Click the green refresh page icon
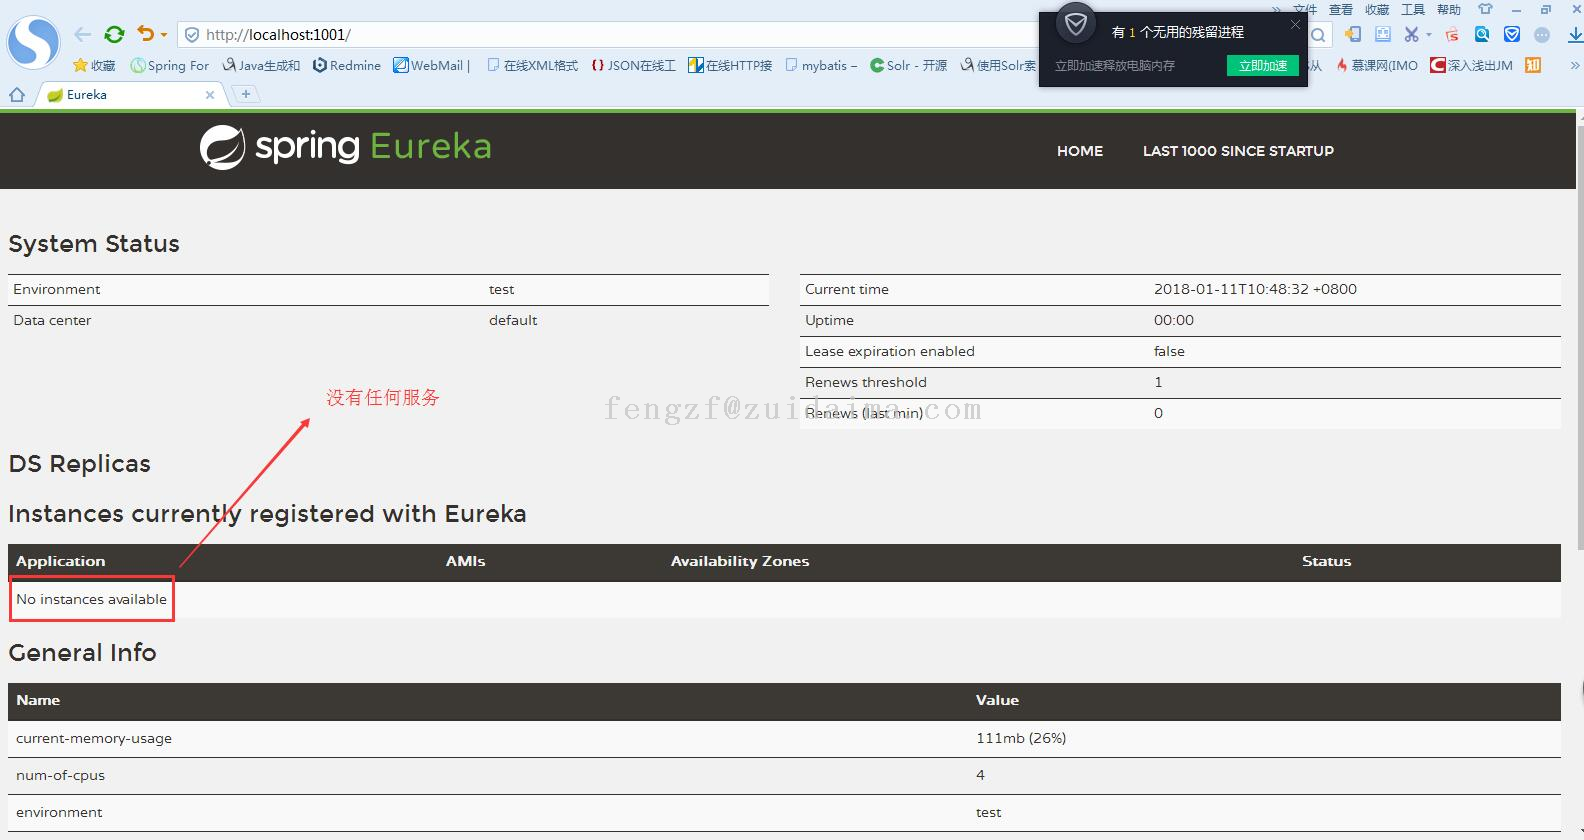 114,34
